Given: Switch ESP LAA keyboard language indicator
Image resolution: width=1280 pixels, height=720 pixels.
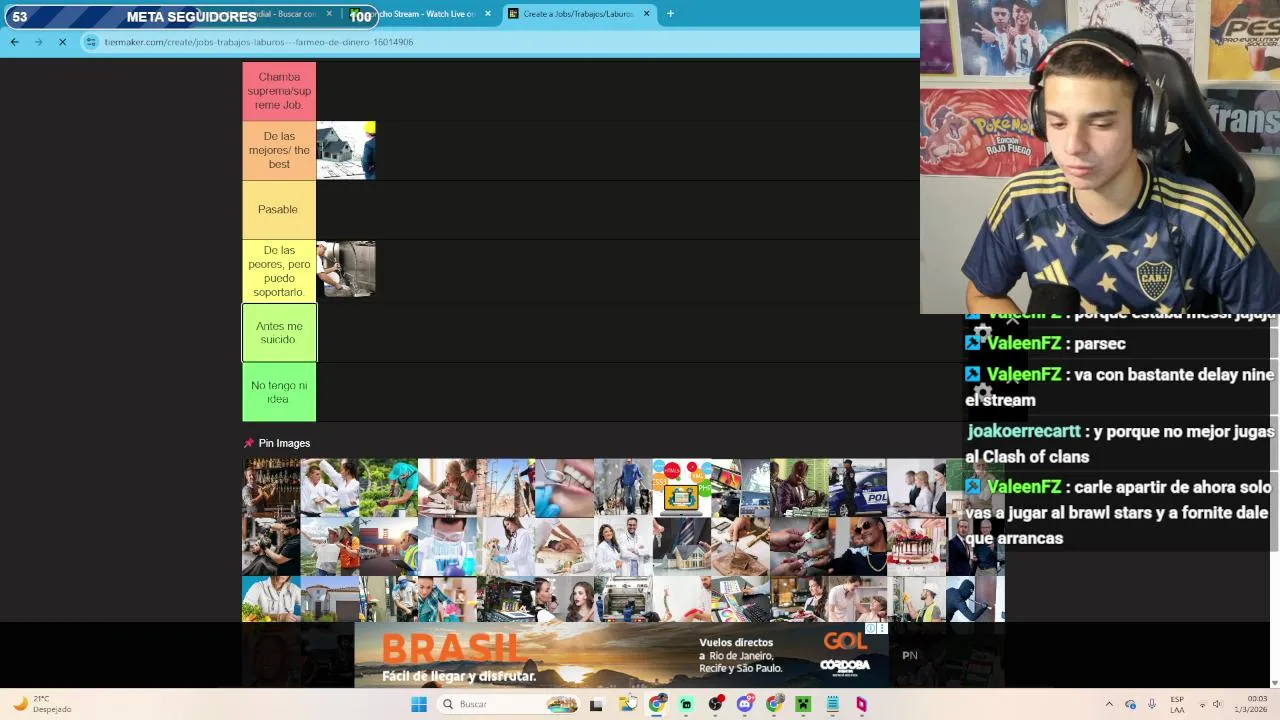Looking at the screenshot, I should point(1177,704).
